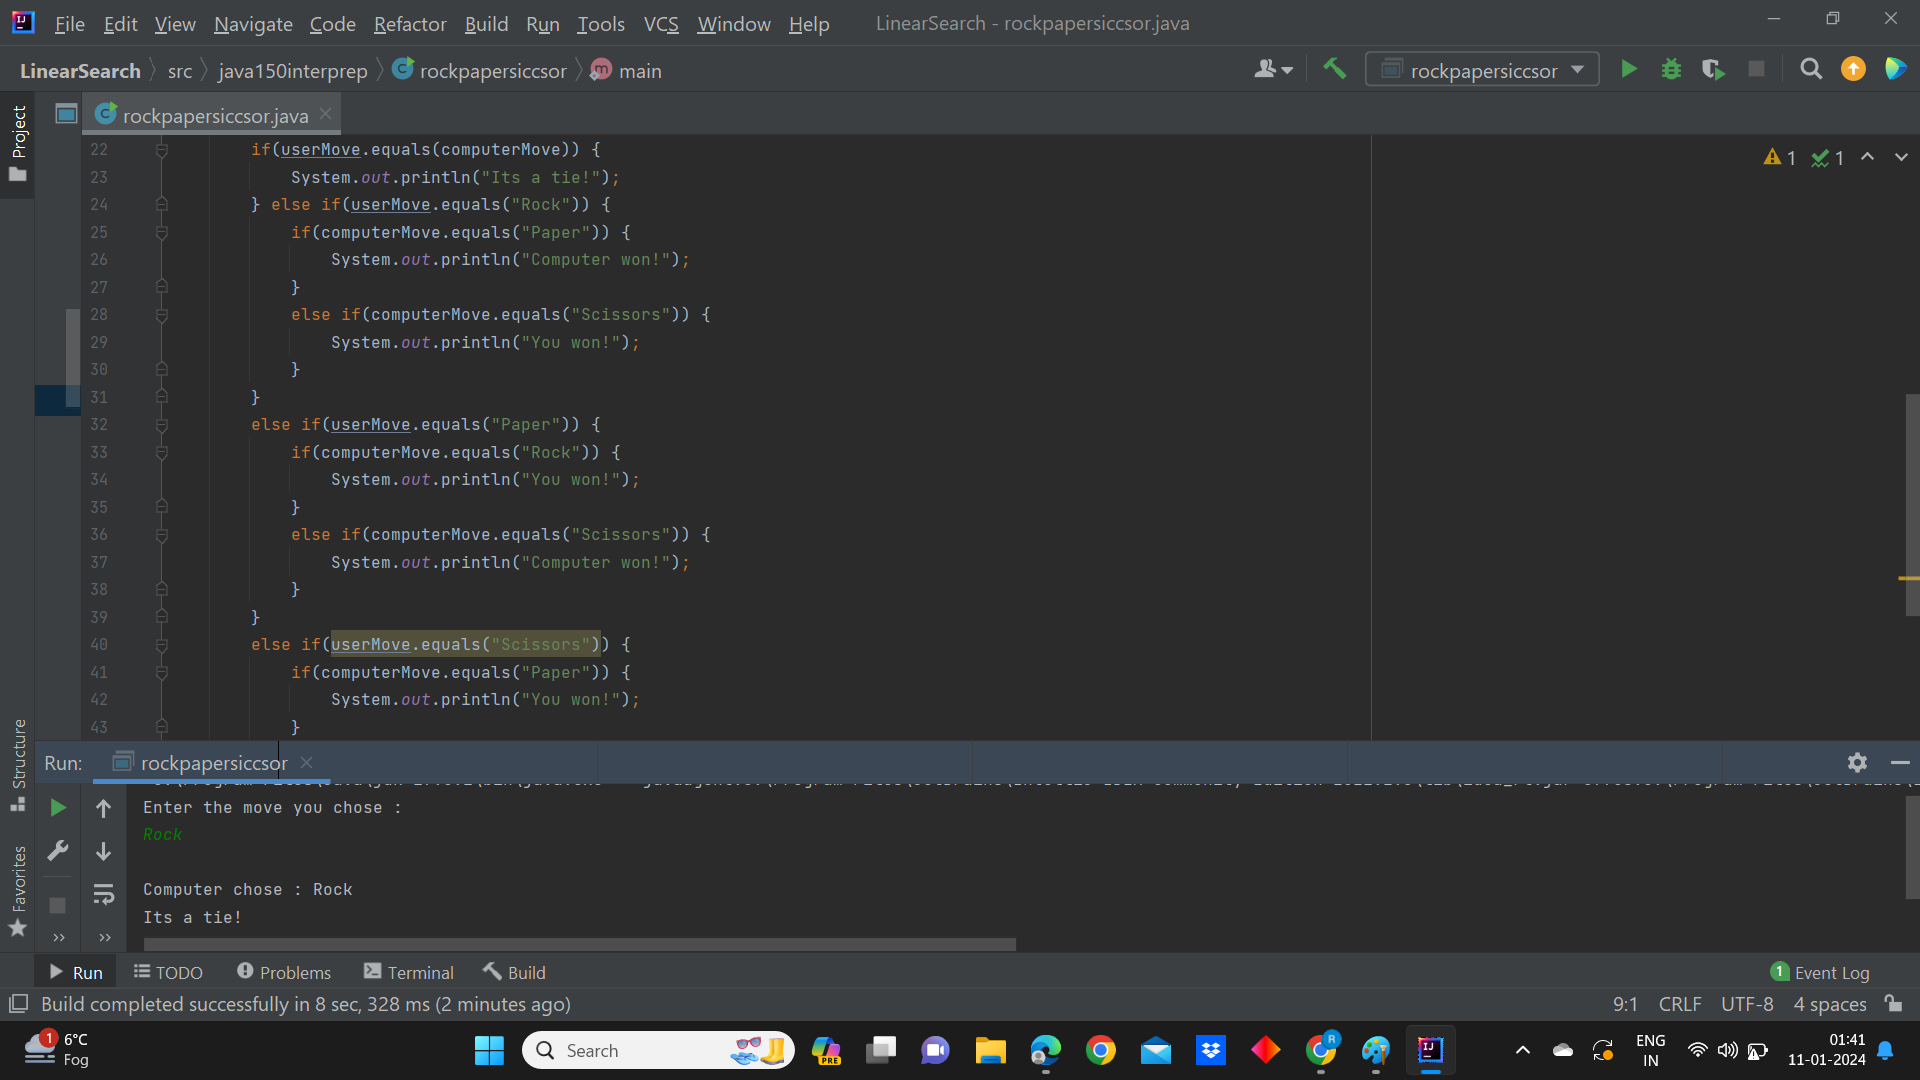Open Run panel settings gear
The width and height of the screenshot is (1920, 1080).
pos(1857,763)
